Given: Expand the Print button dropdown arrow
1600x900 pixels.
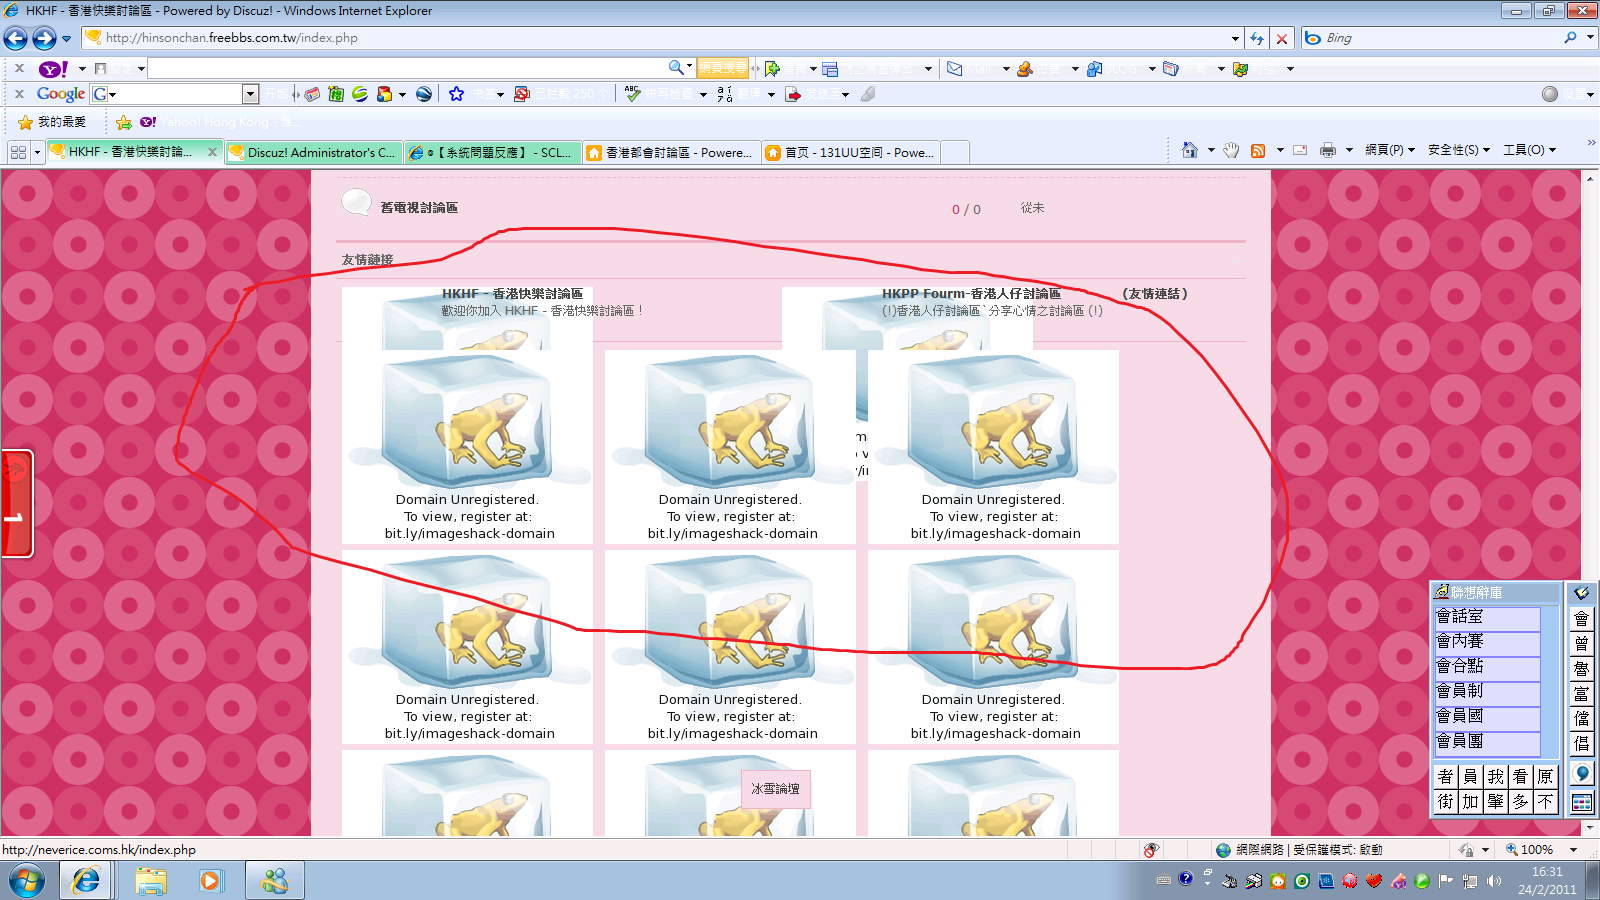Looking at the screenshot, I should point(1349,150).
